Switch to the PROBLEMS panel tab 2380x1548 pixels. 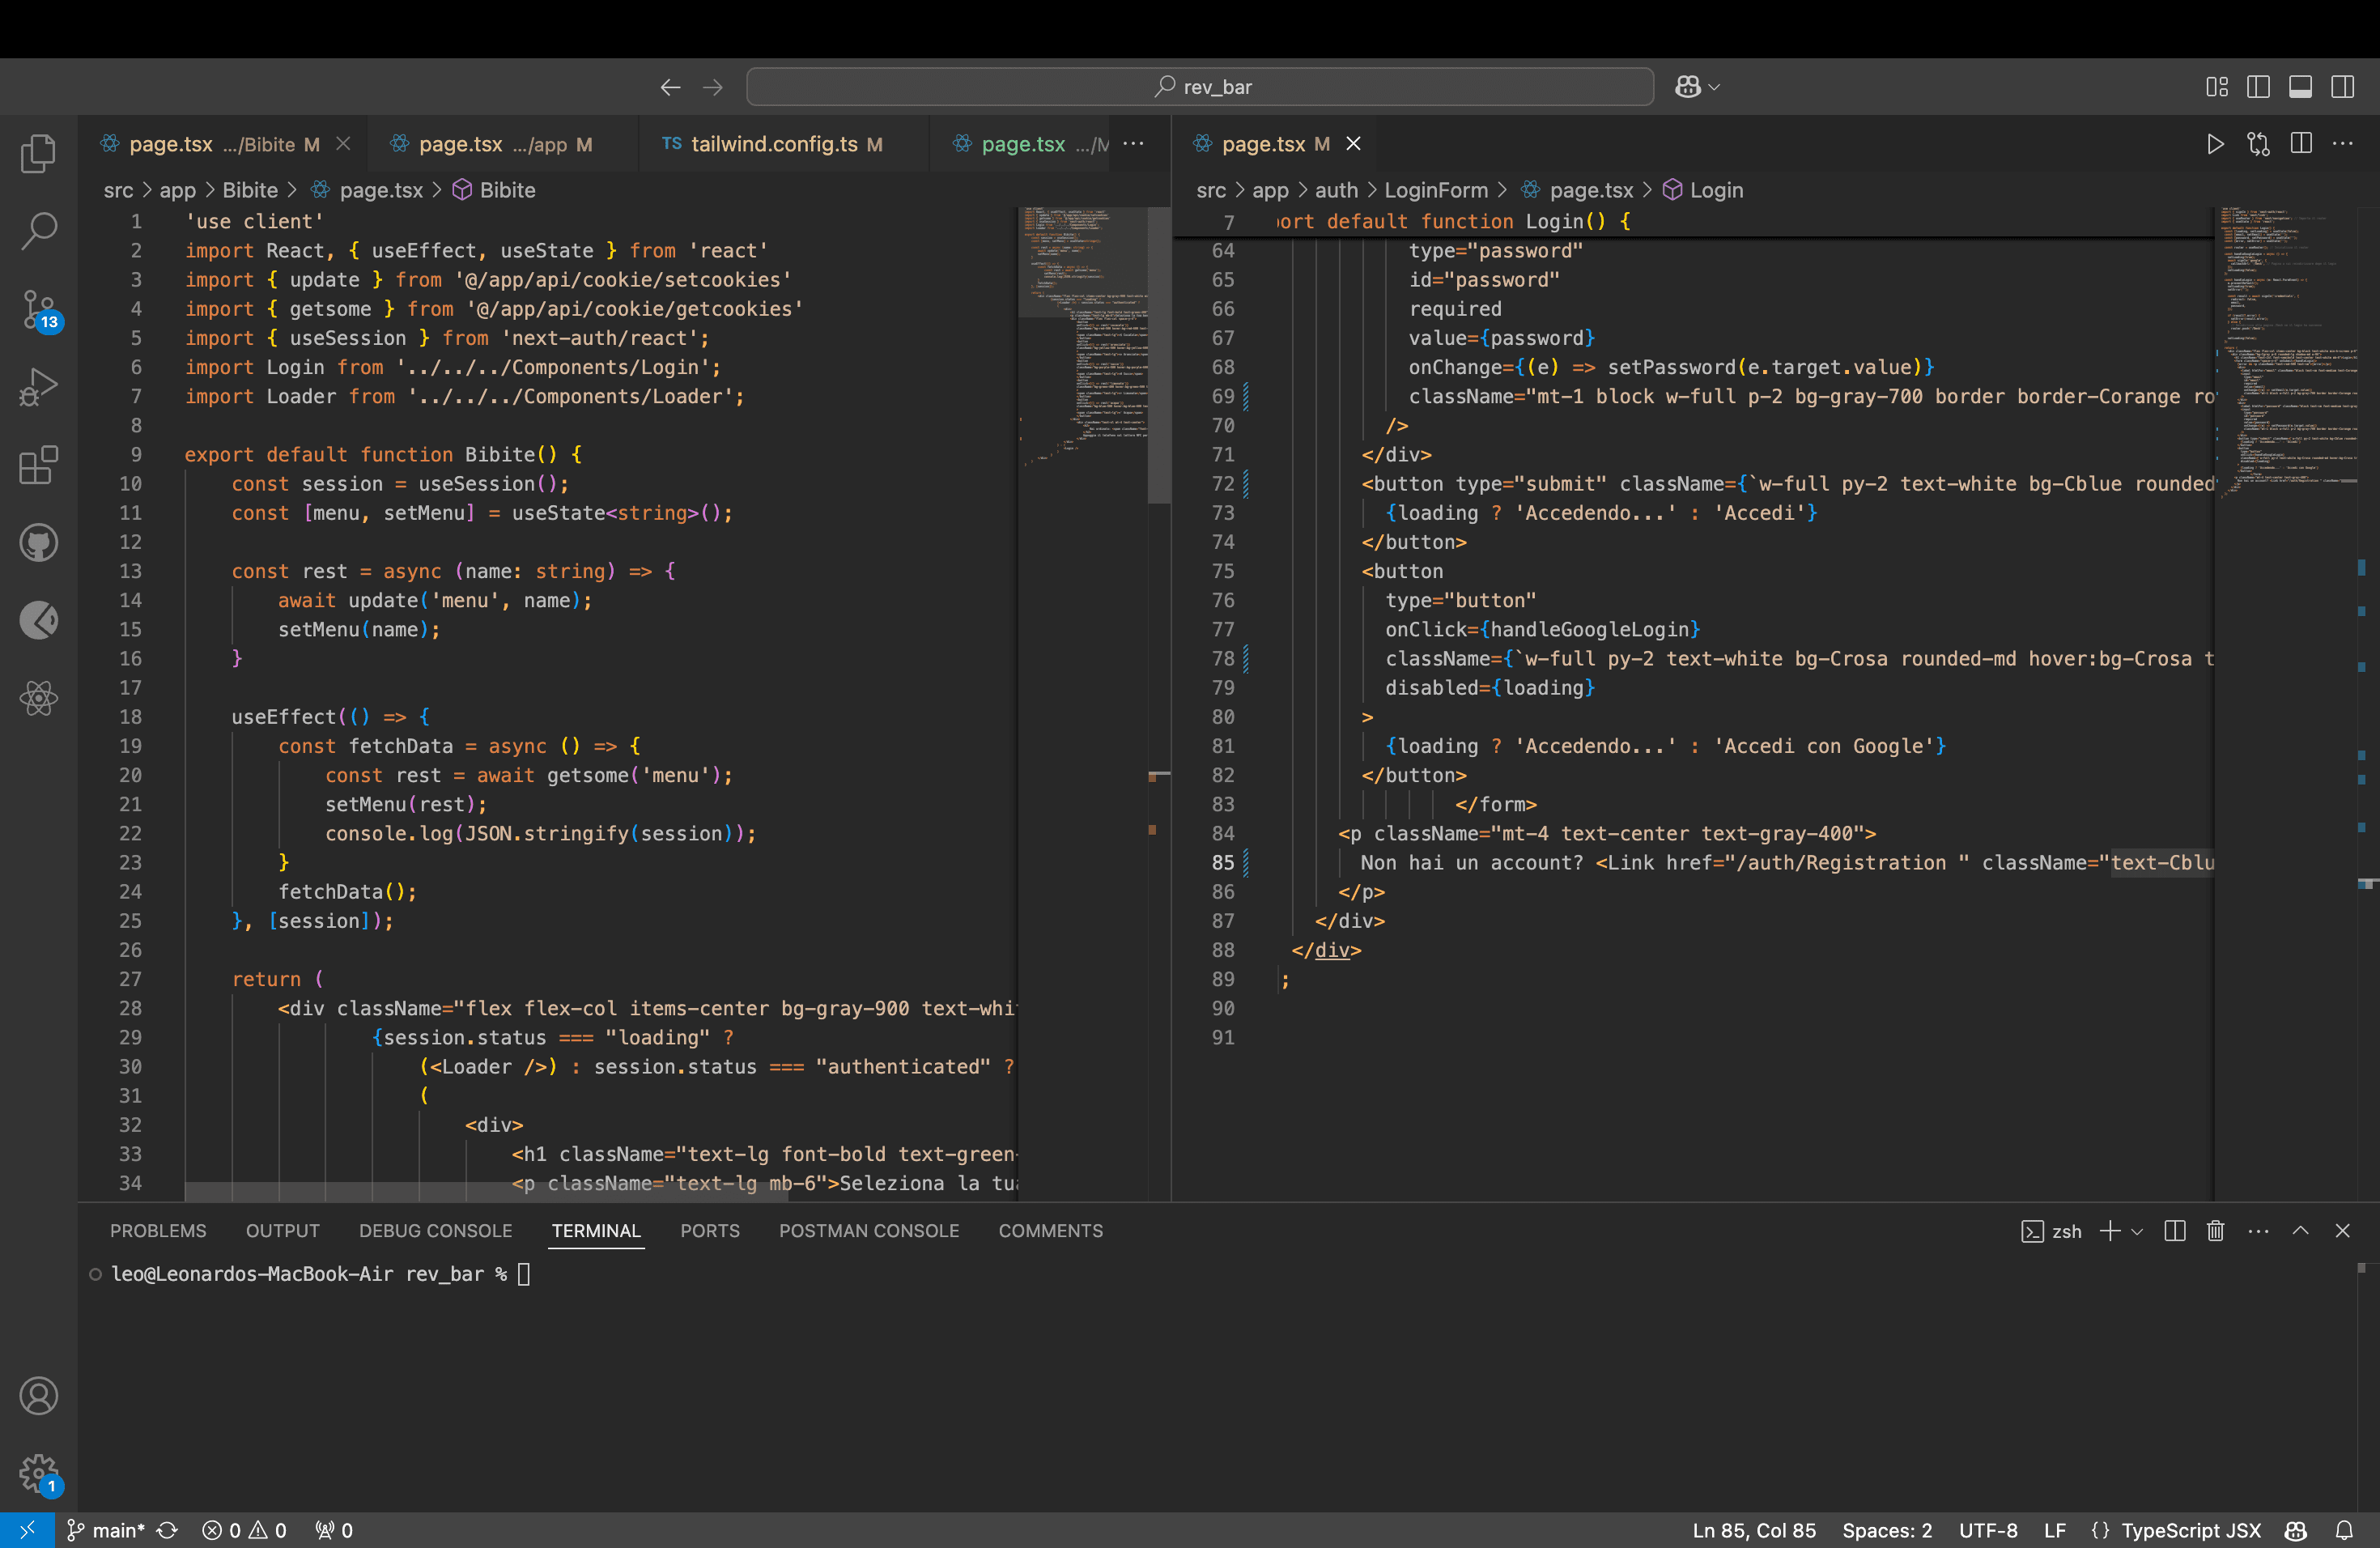click(x=158, y=1231)
